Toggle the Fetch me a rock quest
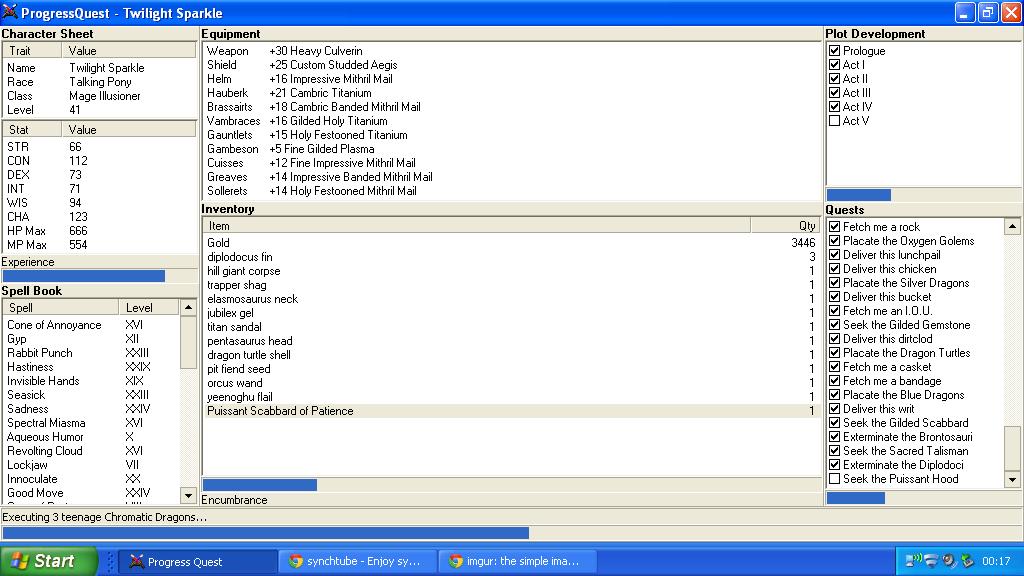The height and width of the screenshot is (576, 1024). pyautogui.click(x=835, y=227)
